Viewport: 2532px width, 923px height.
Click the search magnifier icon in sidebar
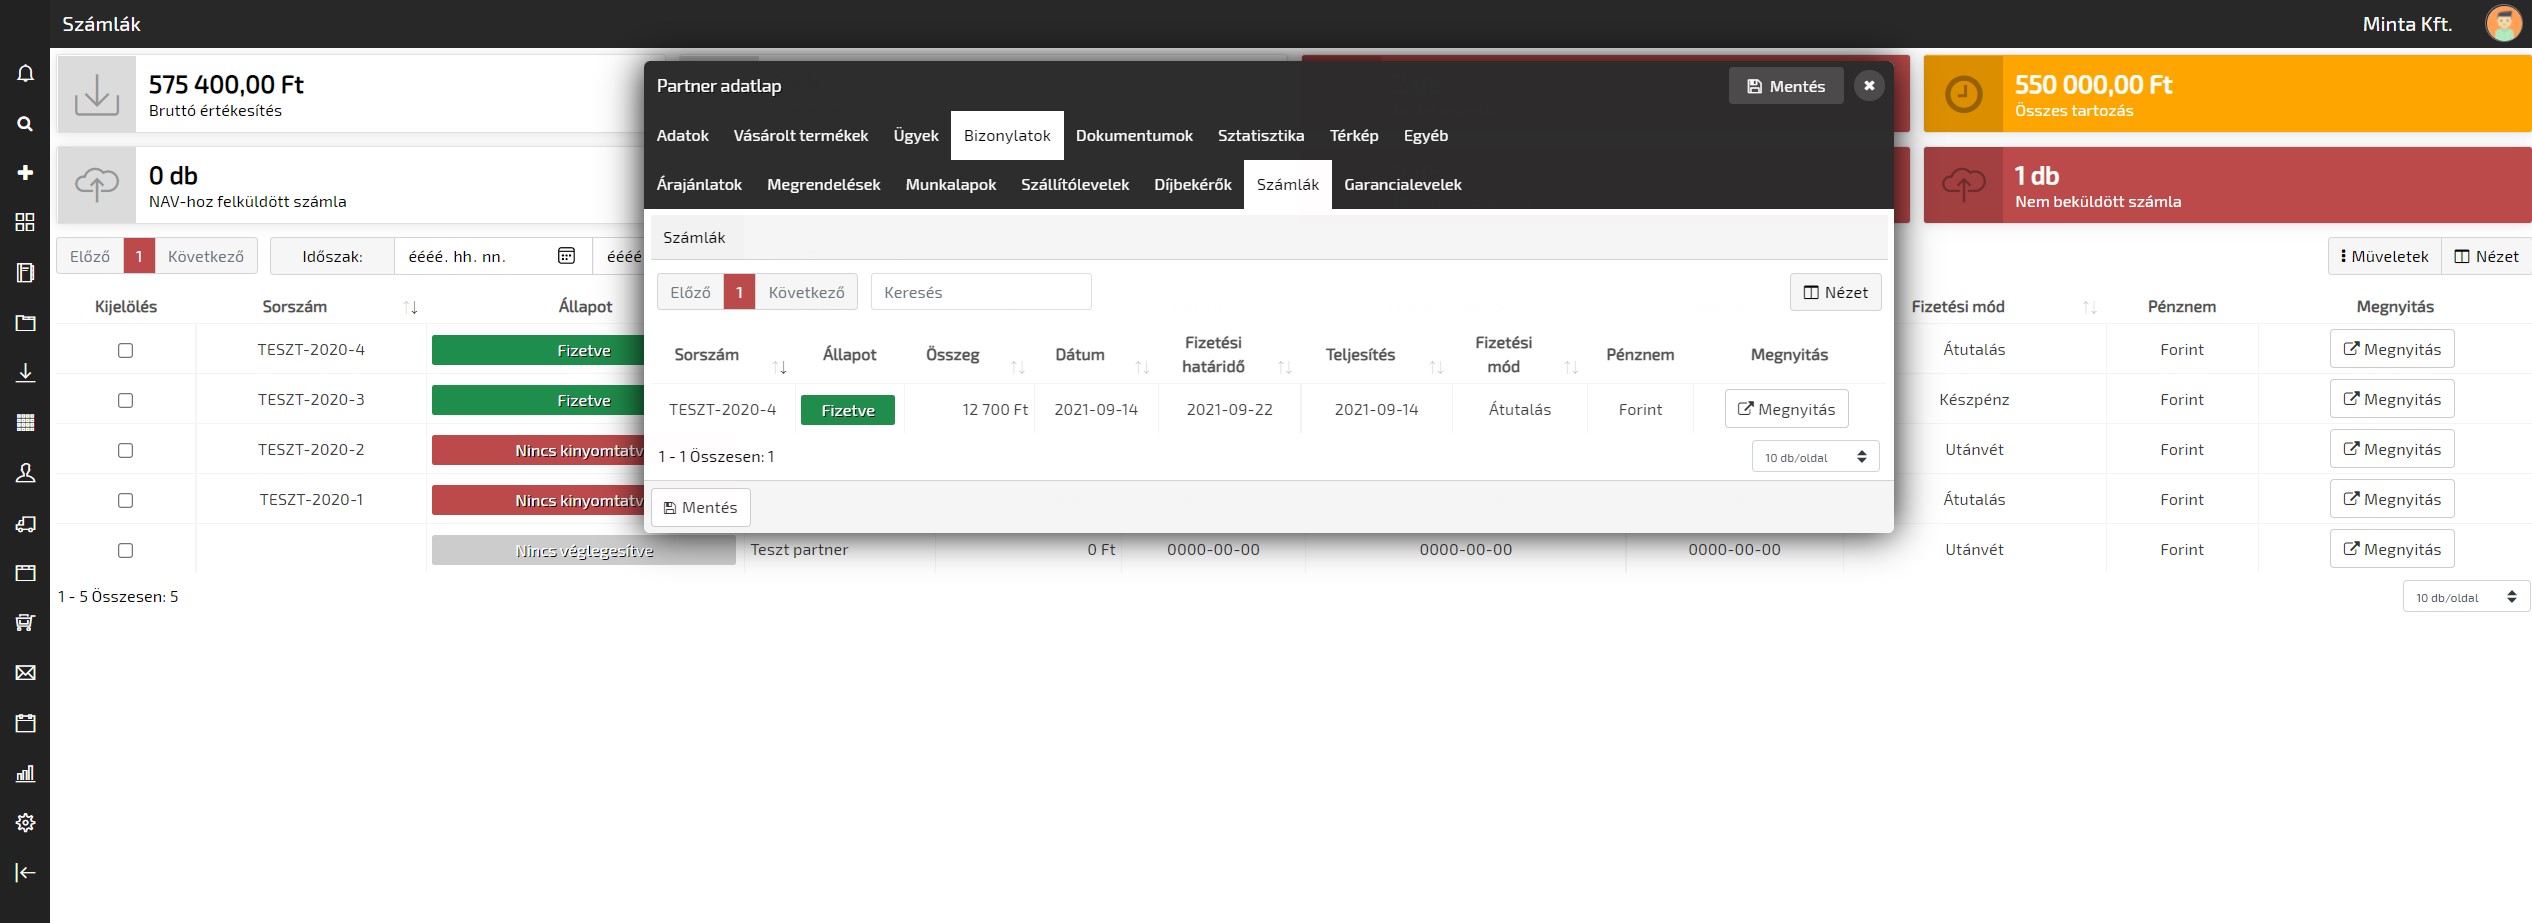[25, 123]
